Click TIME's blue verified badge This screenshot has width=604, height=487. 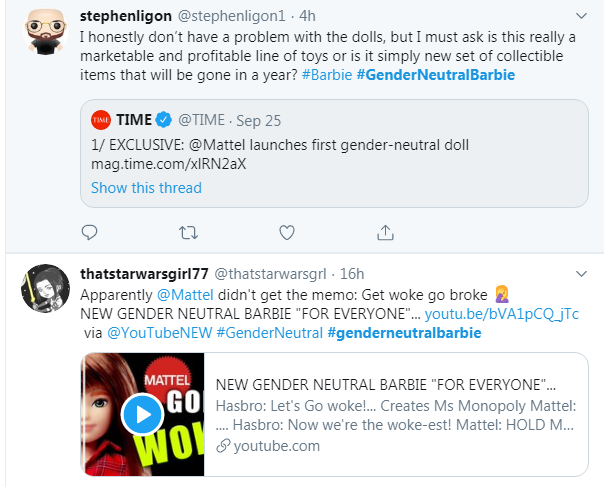tap(163, 120)
